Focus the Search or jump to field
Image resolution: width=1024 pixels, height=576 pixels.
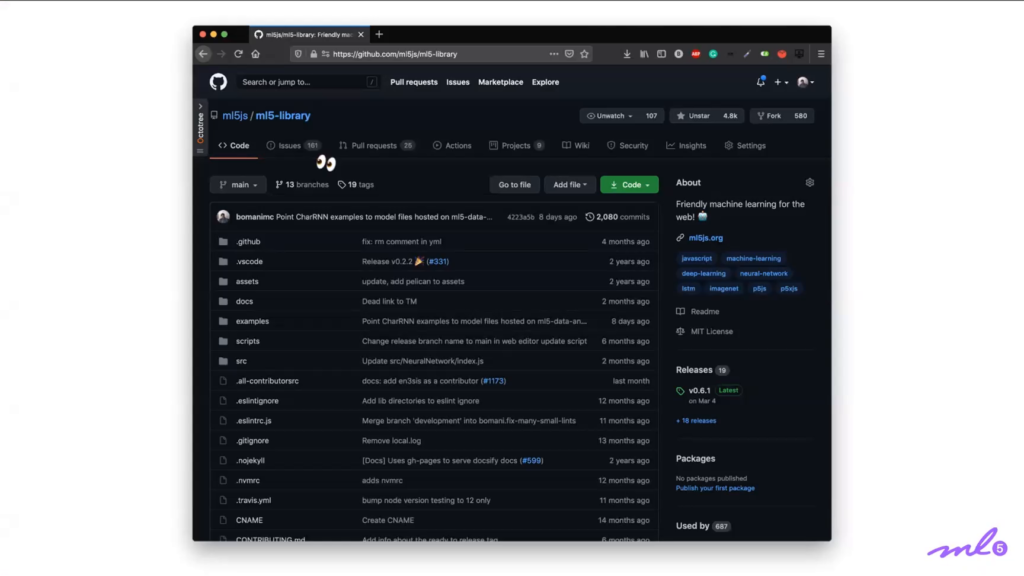308,82
